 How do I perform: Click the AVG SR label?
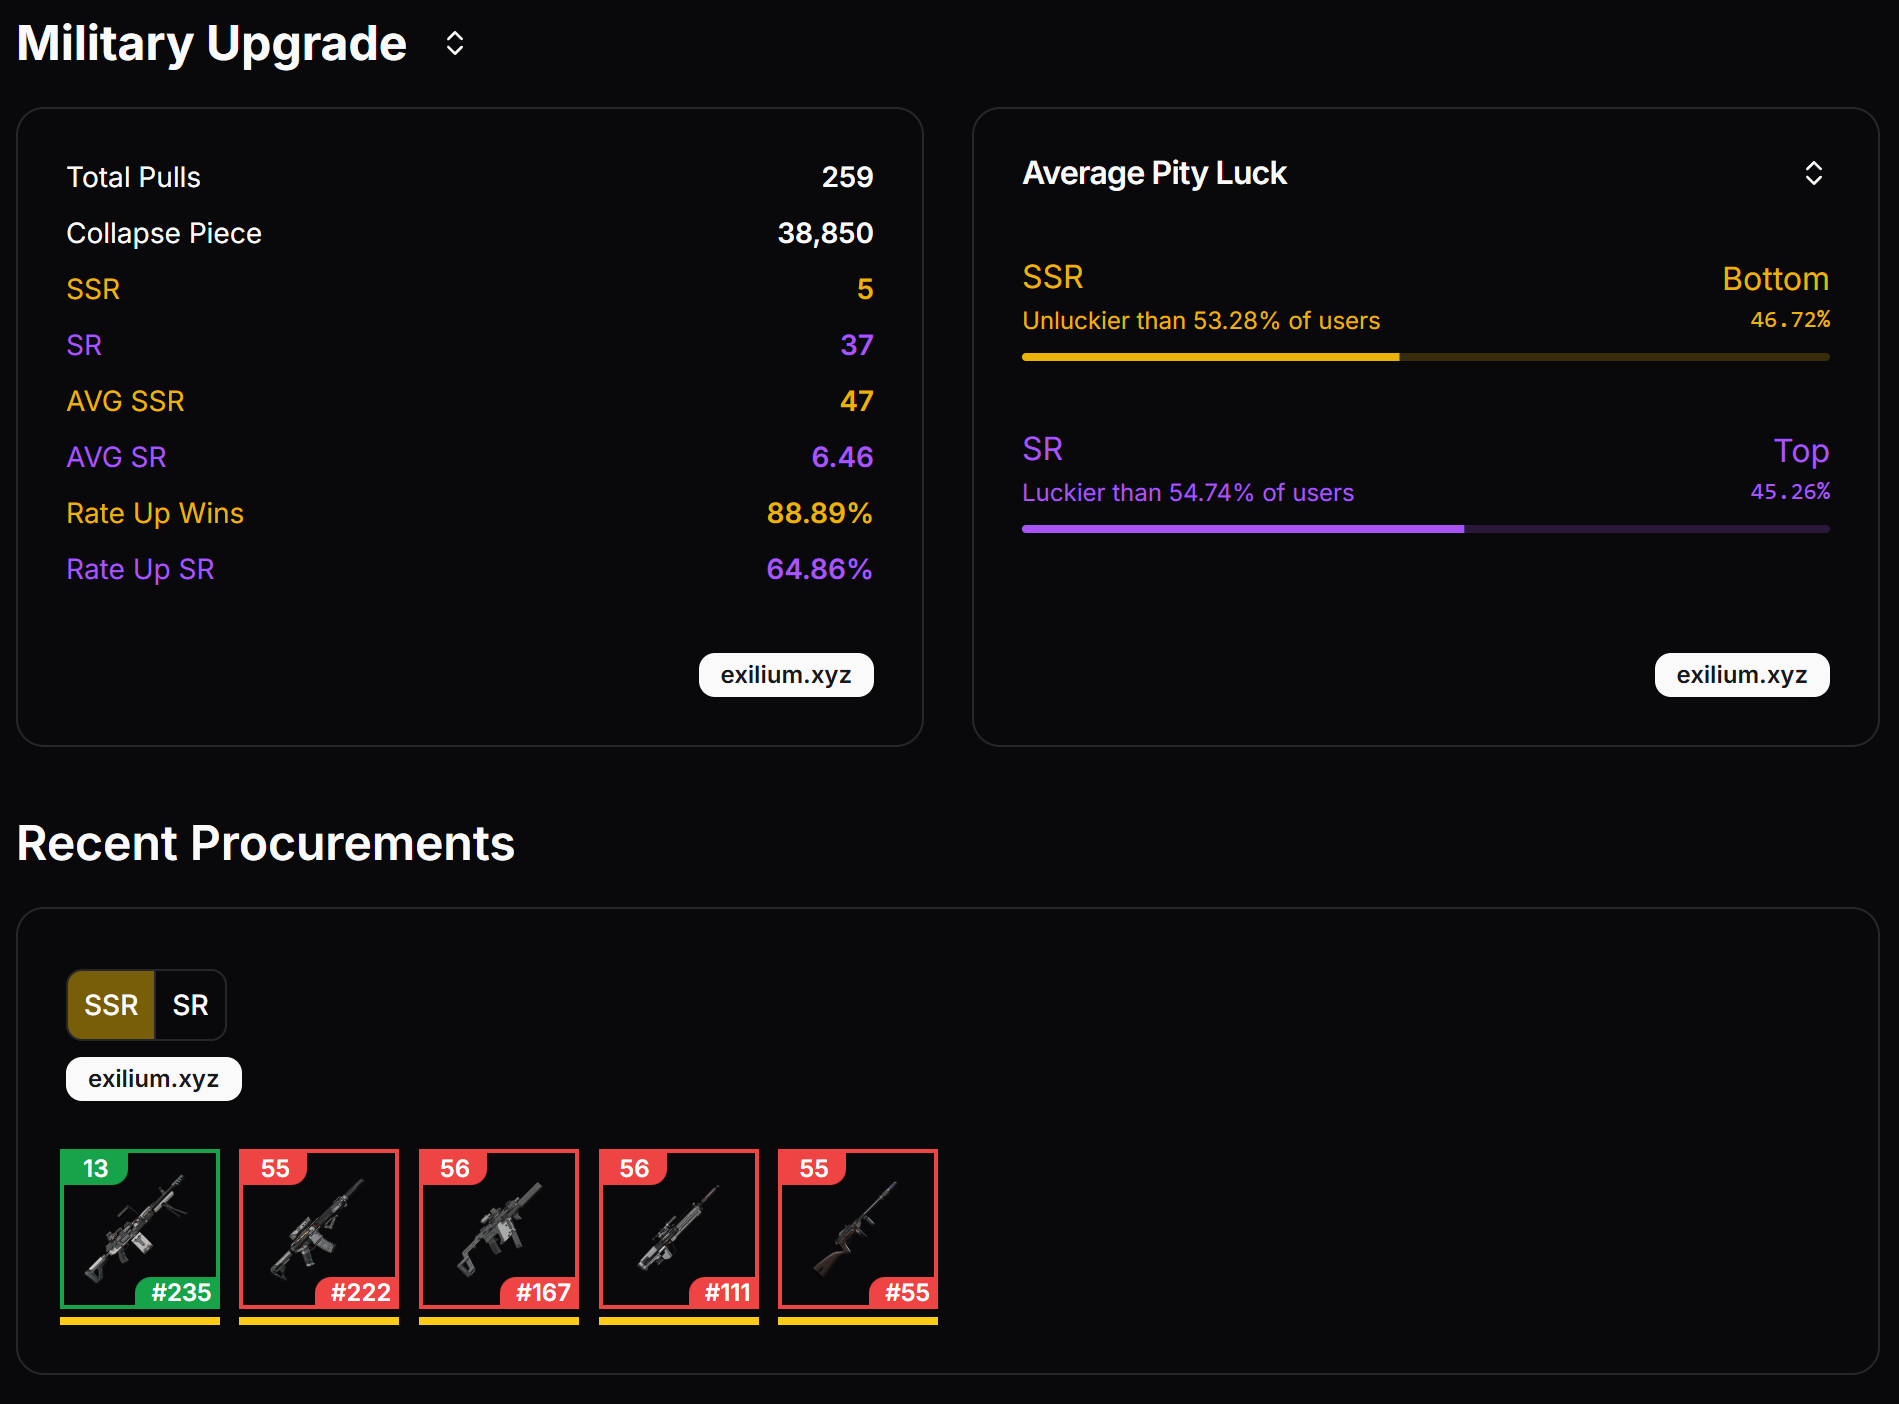(x=116, y=457)
